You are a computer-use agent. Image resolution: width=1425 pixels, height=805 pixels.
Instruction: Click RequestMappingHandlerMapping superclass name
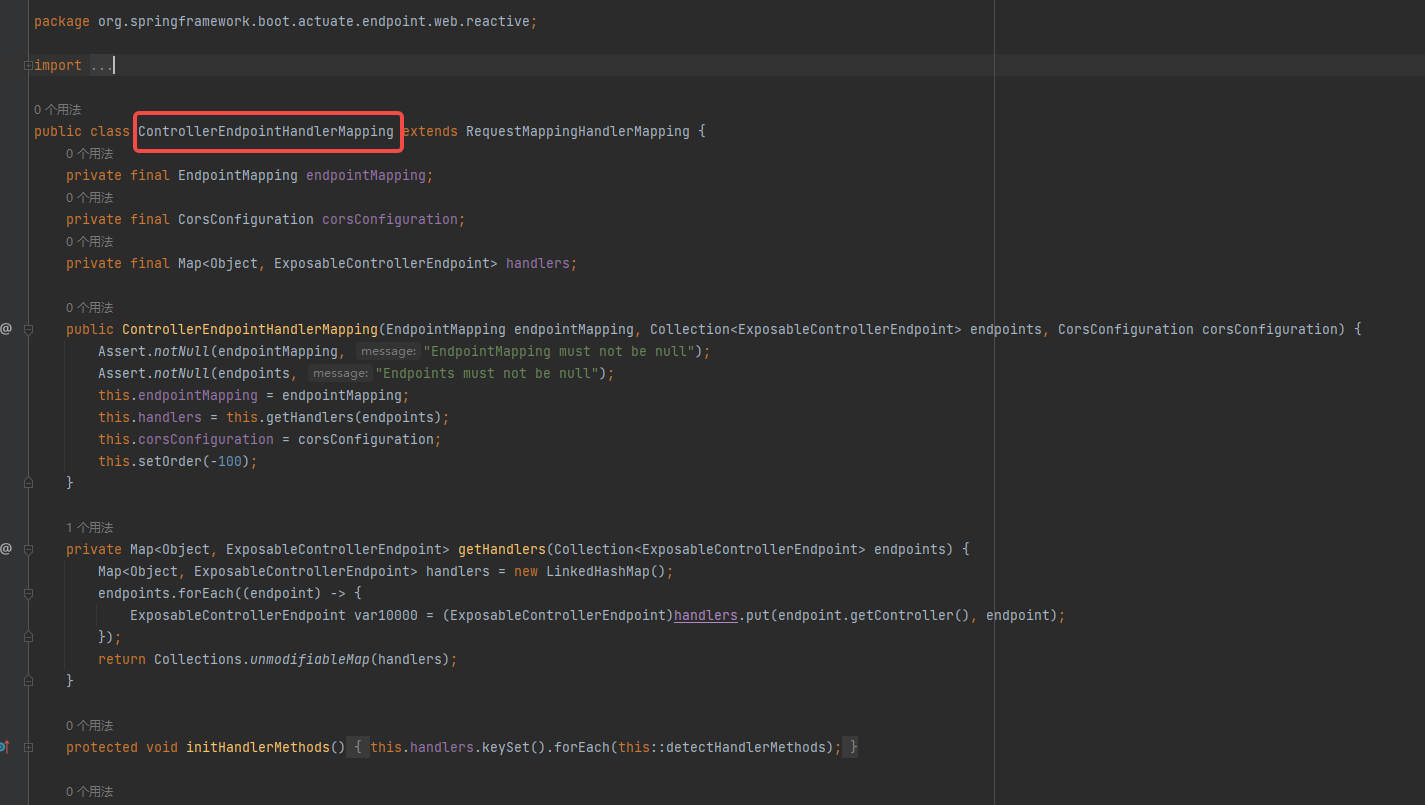click(x=578, y=131)
